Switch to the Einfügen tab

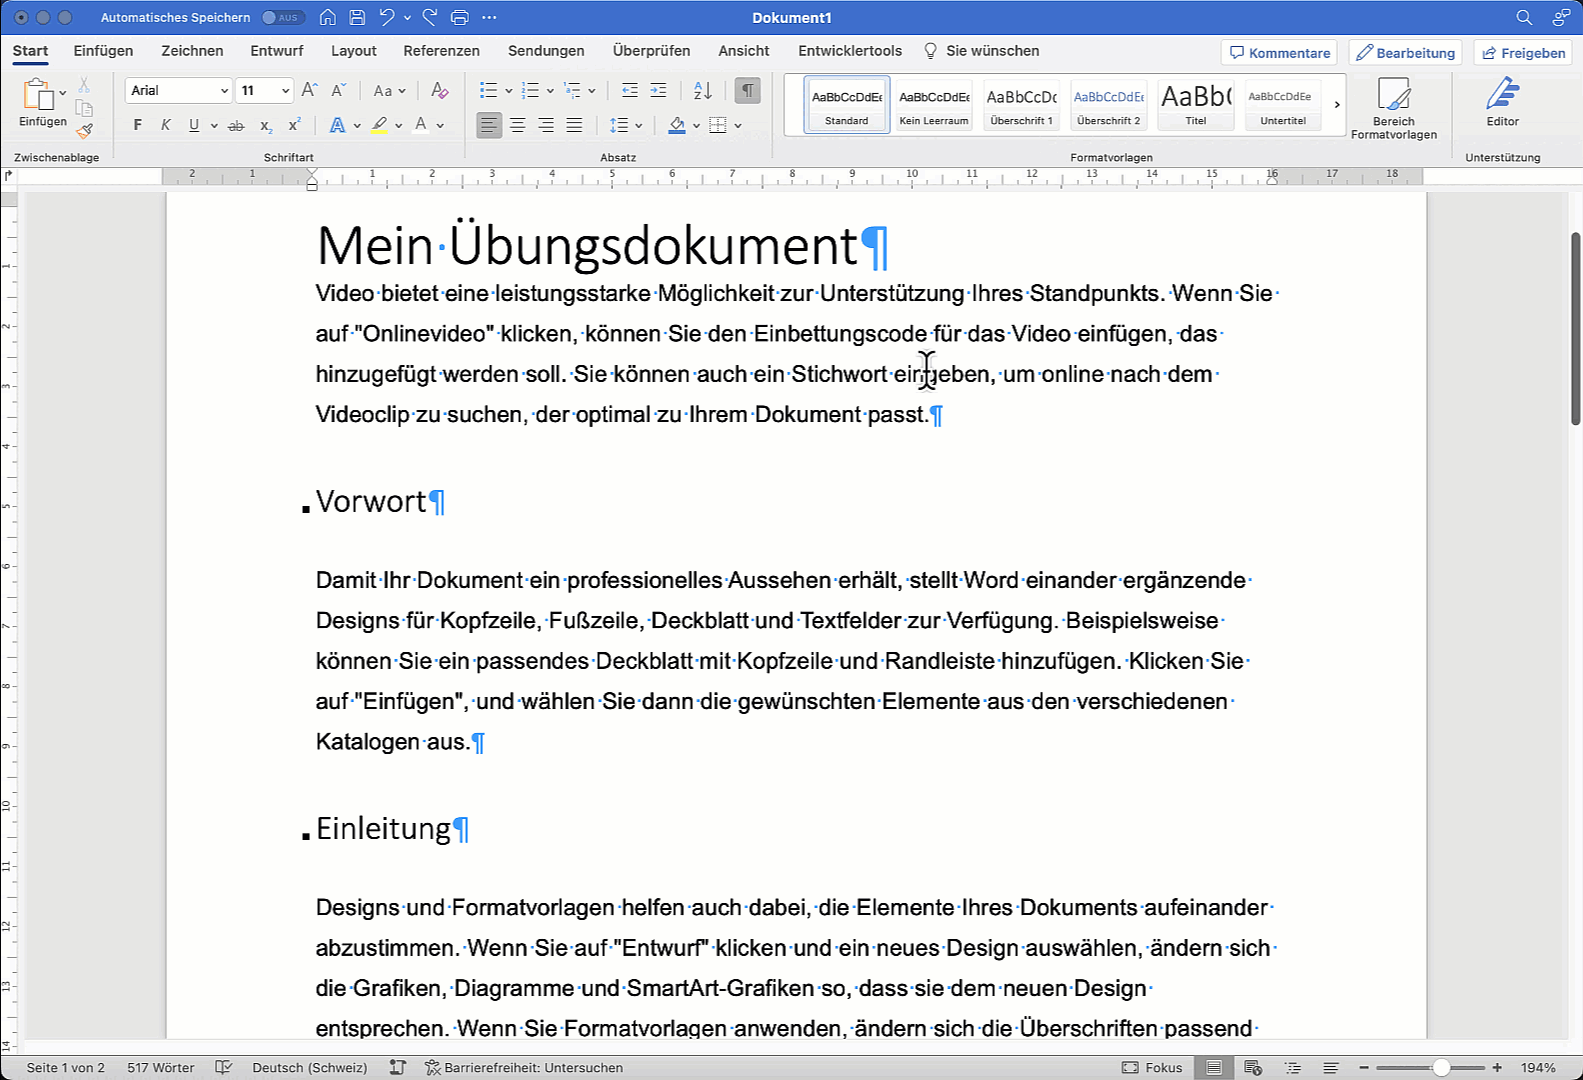pos(103,51)
